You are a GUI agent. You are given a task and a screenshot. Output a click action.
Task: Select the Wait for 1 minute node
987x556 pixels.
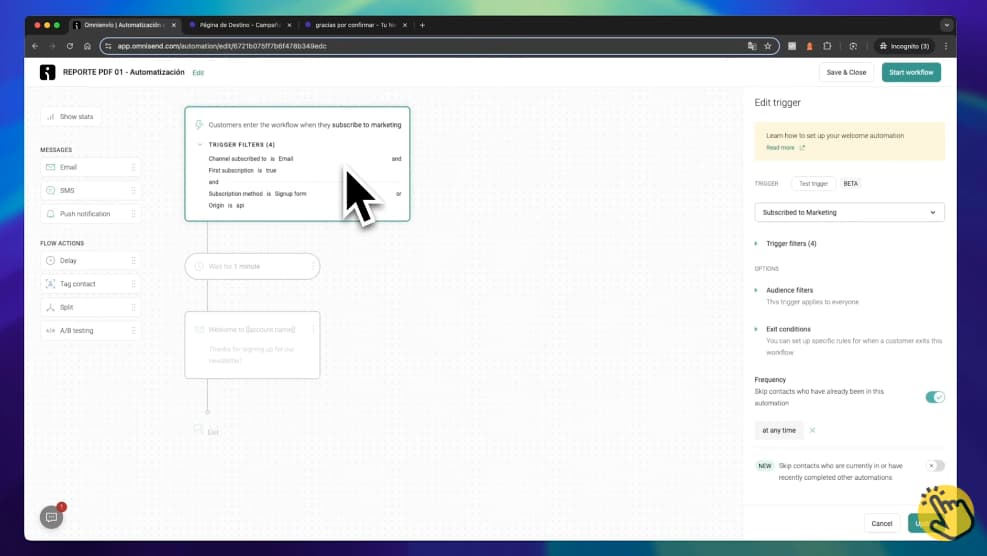click(252, 266)
